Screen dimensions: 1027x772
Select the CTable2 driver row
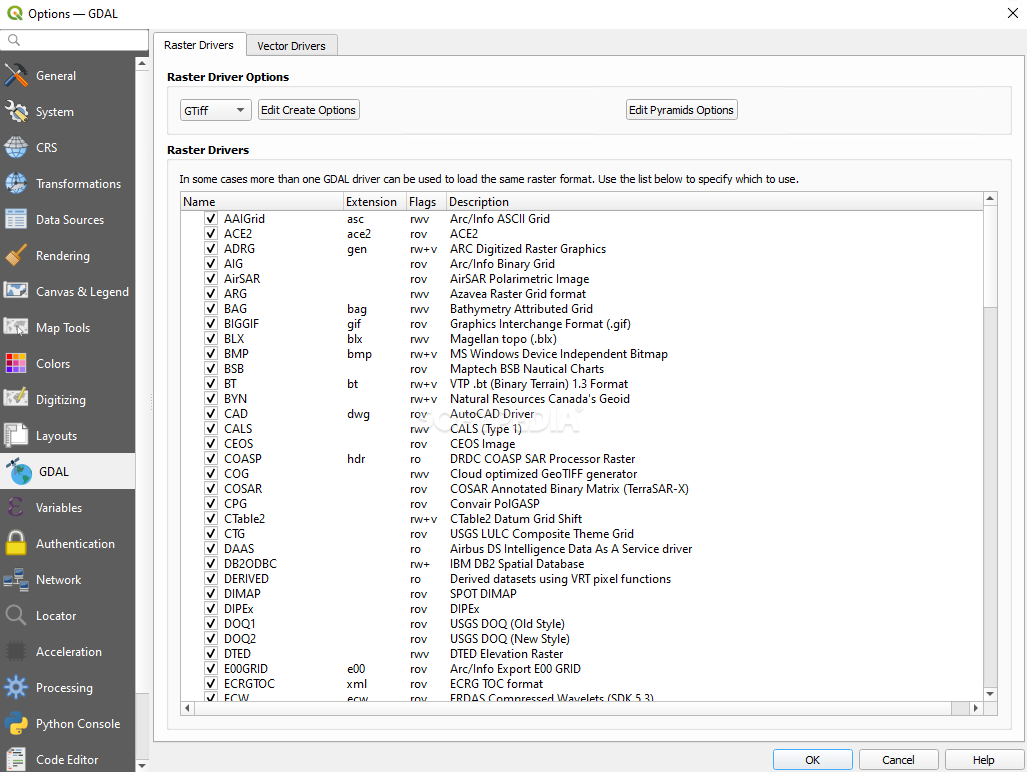click(582, 519)
